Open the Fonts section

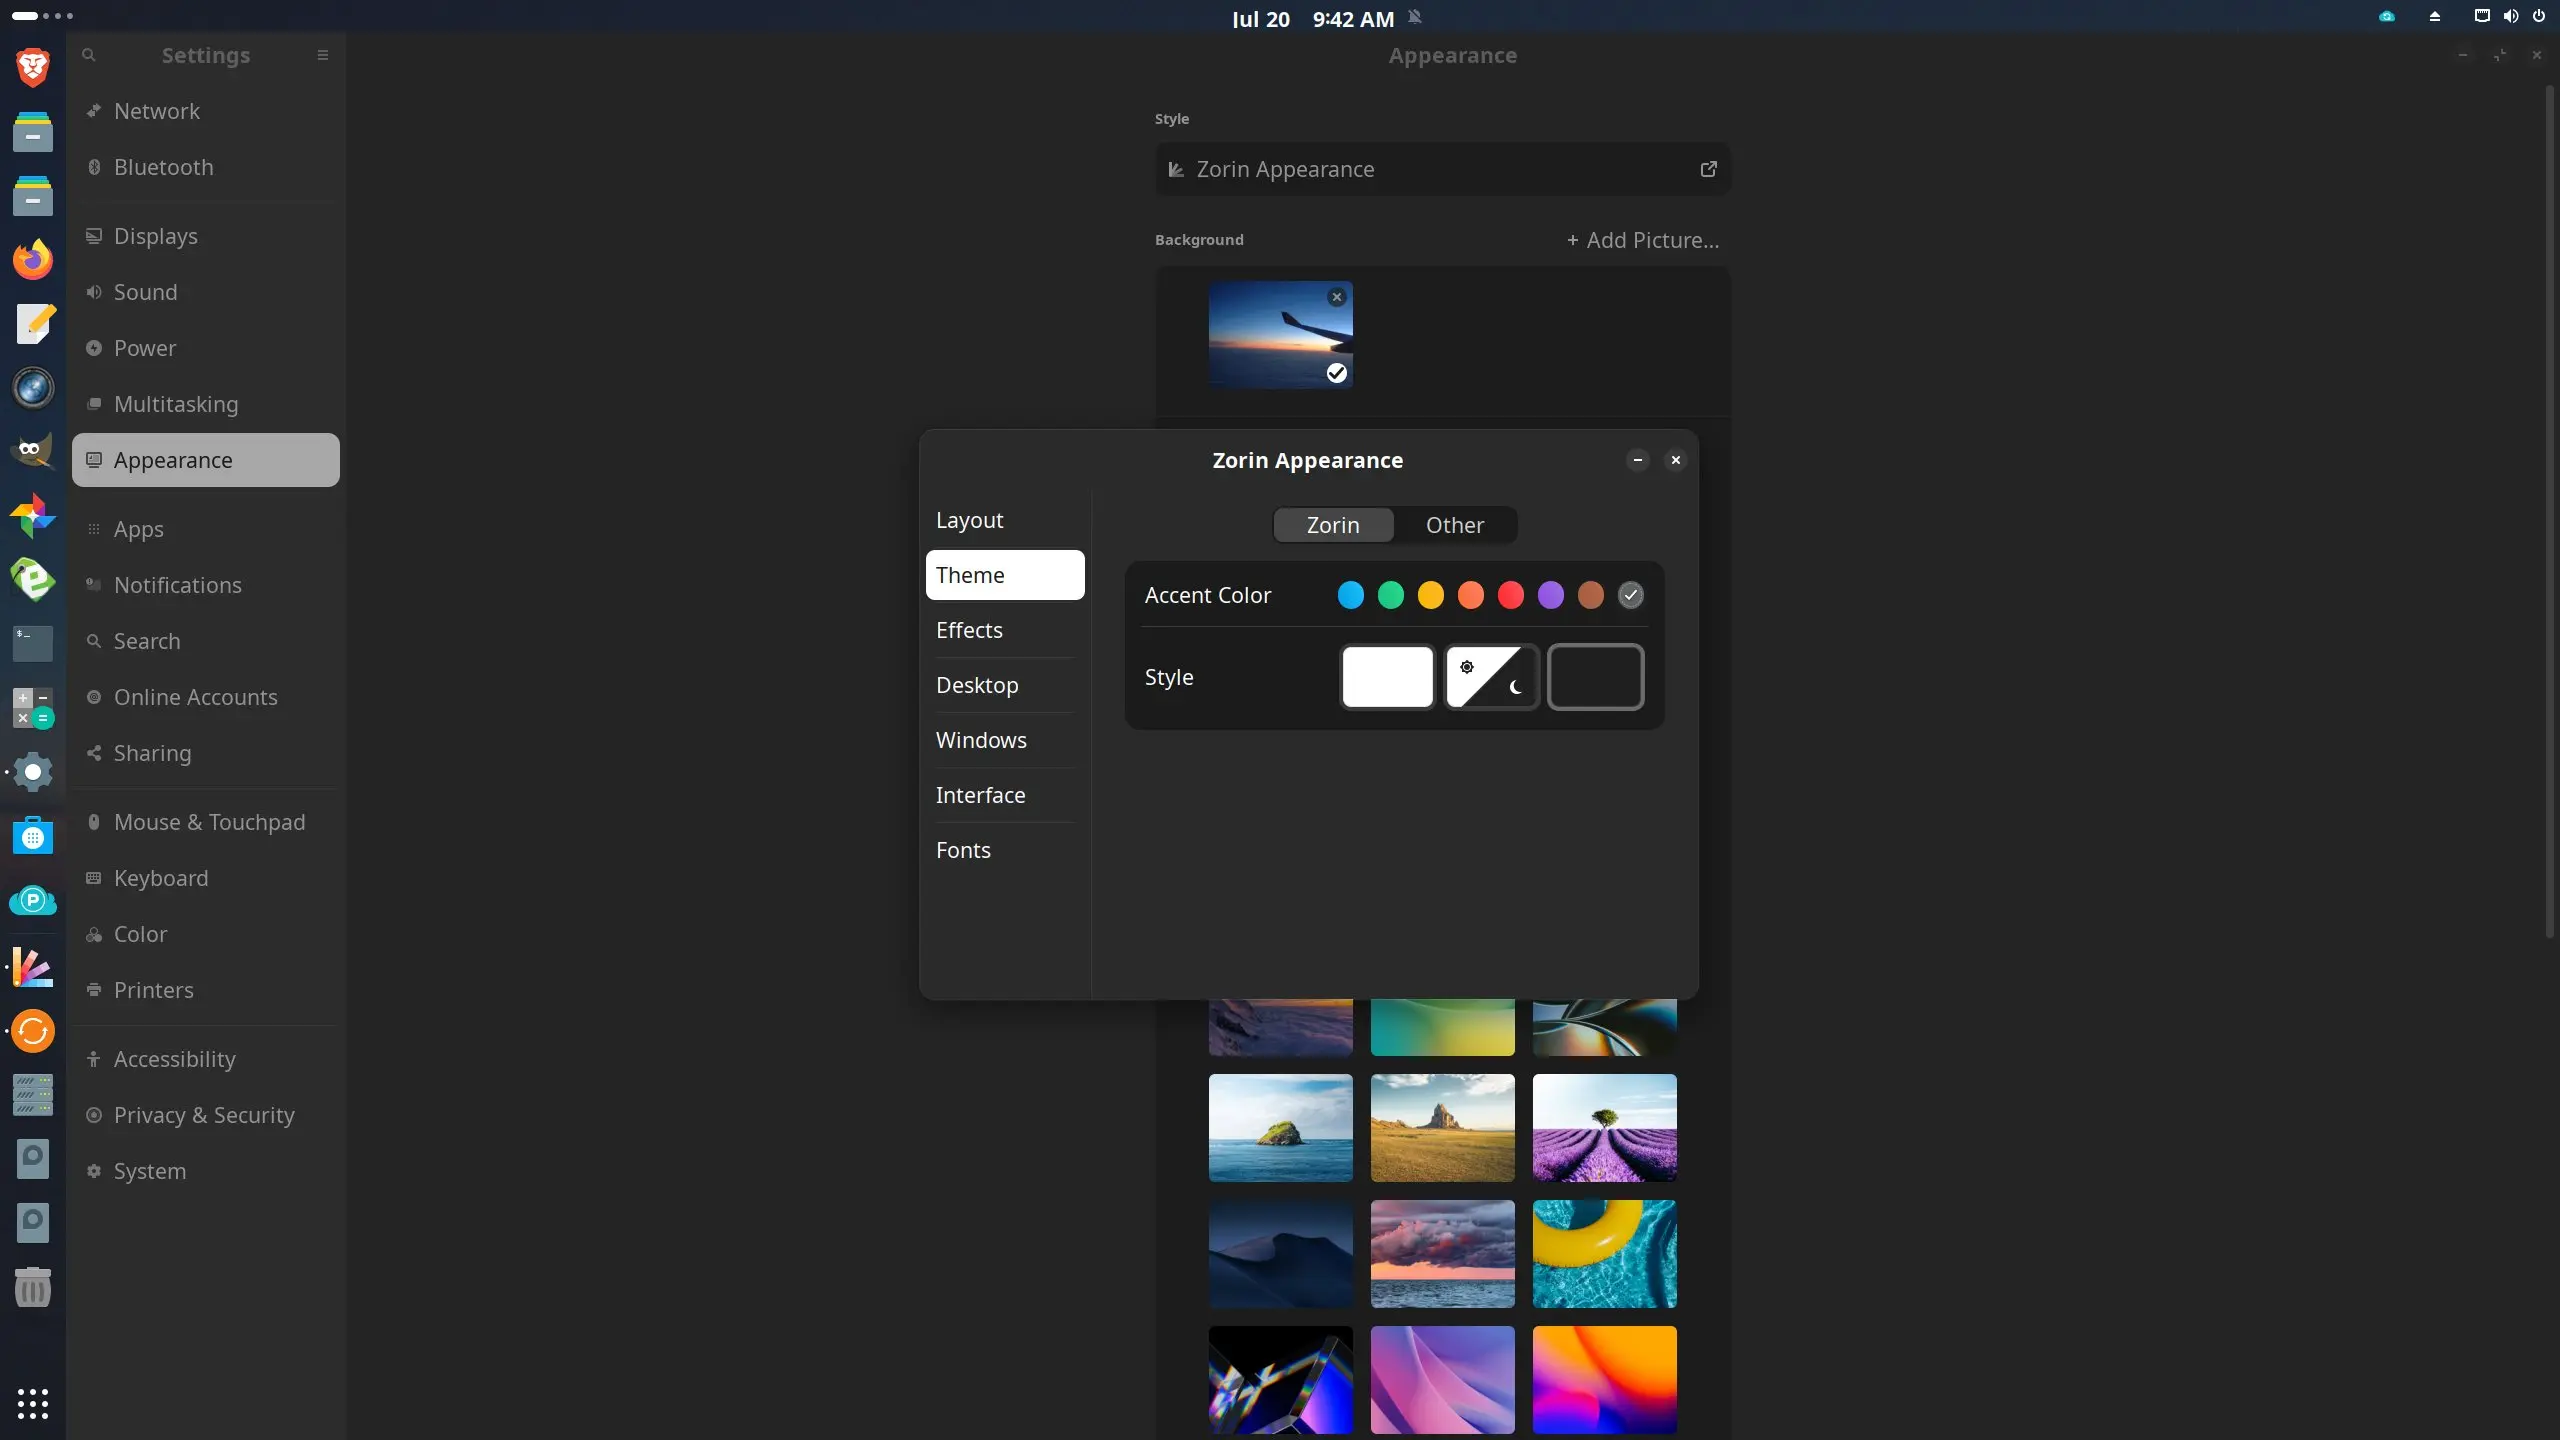(x=1005, y=850)
